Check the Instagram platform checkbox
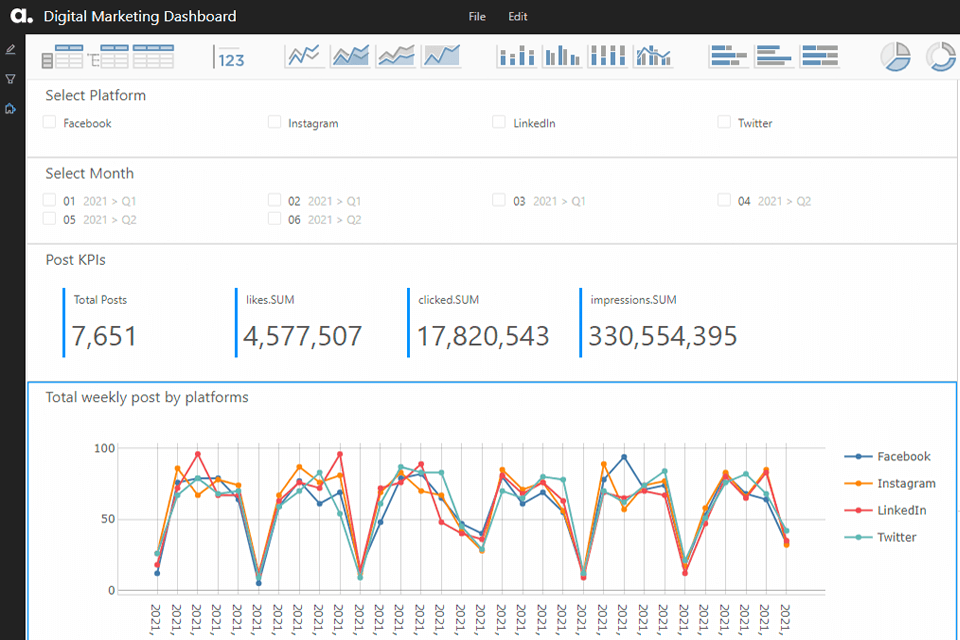The image size is (960, 640). coord(274,122)
